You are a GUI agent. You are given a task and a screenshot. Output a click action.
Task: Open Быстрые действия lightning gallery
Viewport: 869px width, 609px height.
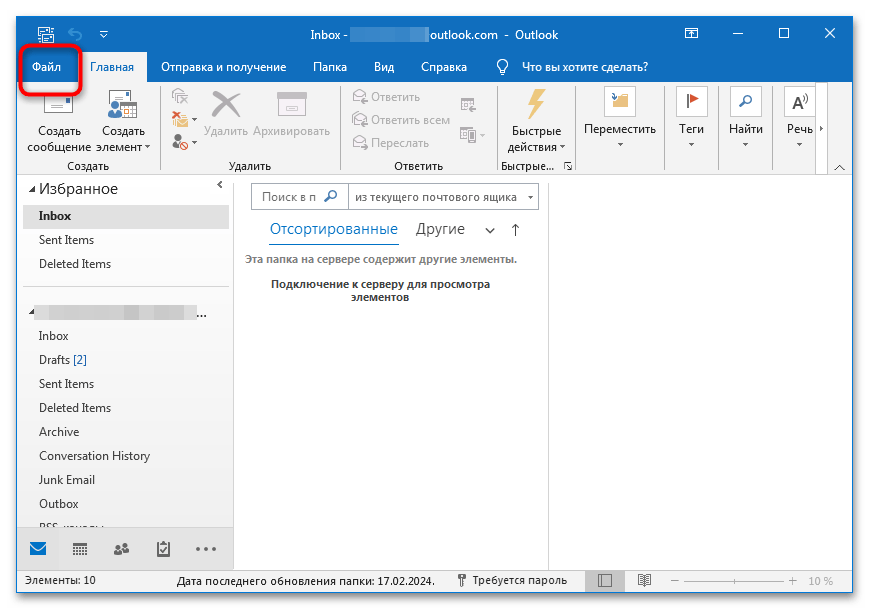coord(536,121)
